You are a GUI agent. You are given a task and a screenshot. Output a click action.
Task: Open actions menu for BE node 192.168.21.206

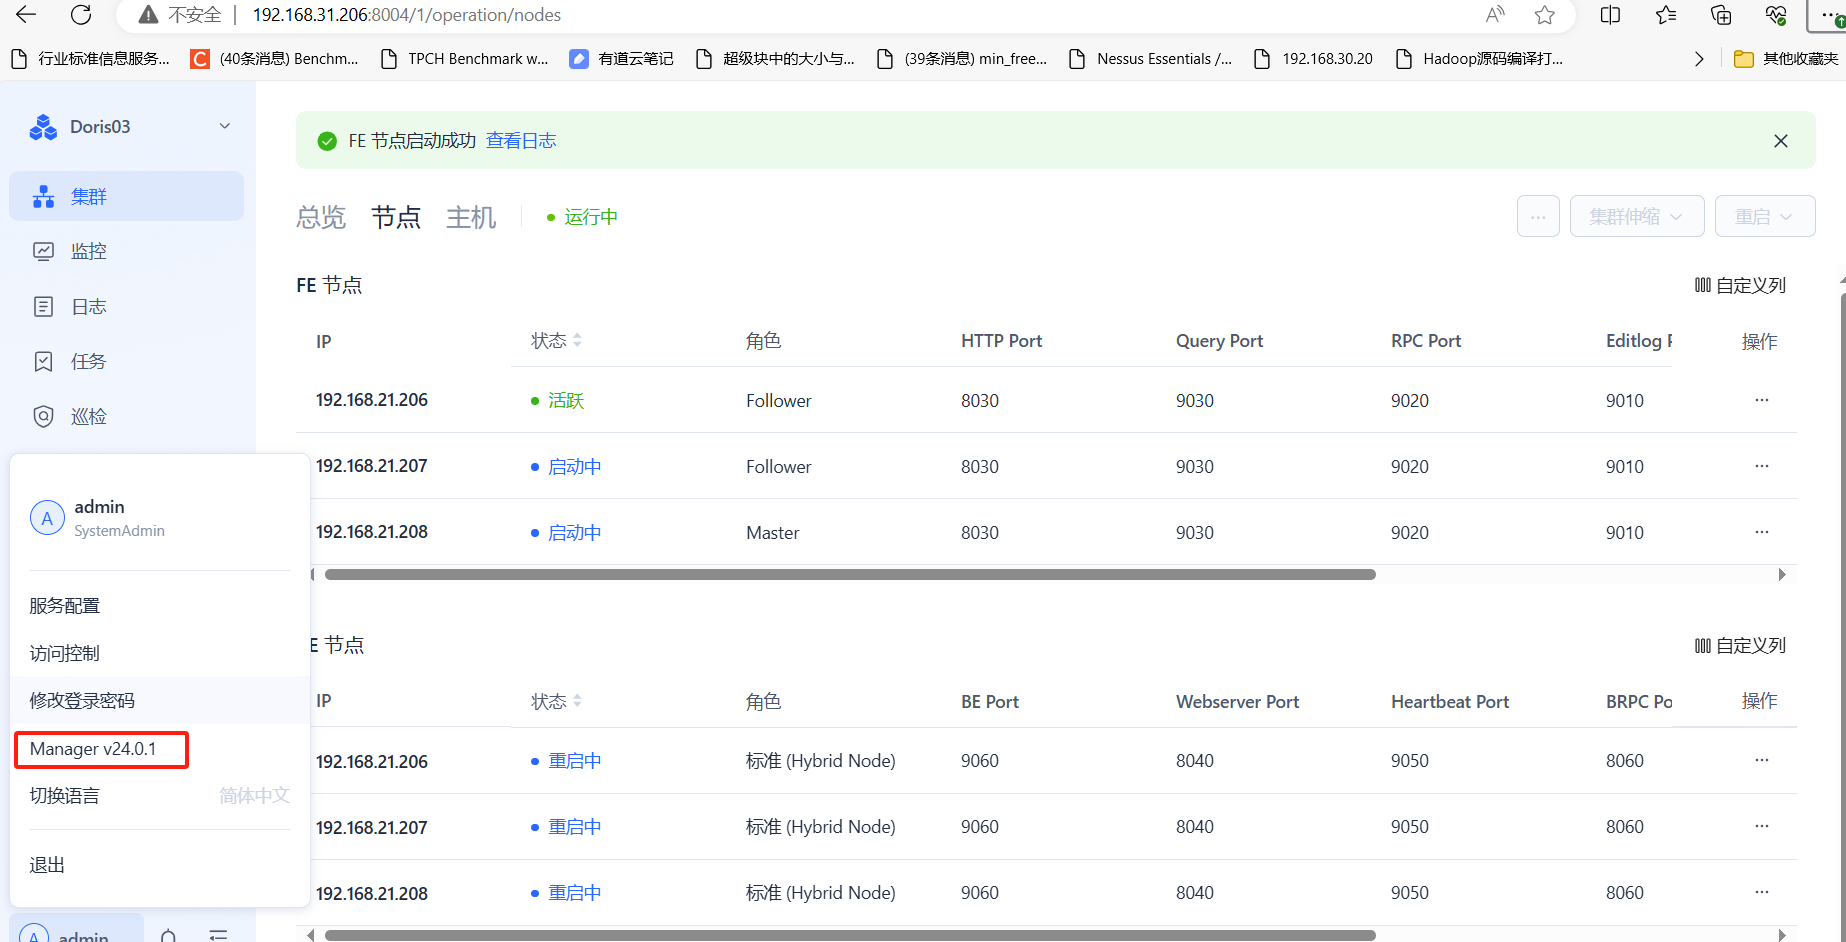pyautogui.click(x=1762, y=760)
